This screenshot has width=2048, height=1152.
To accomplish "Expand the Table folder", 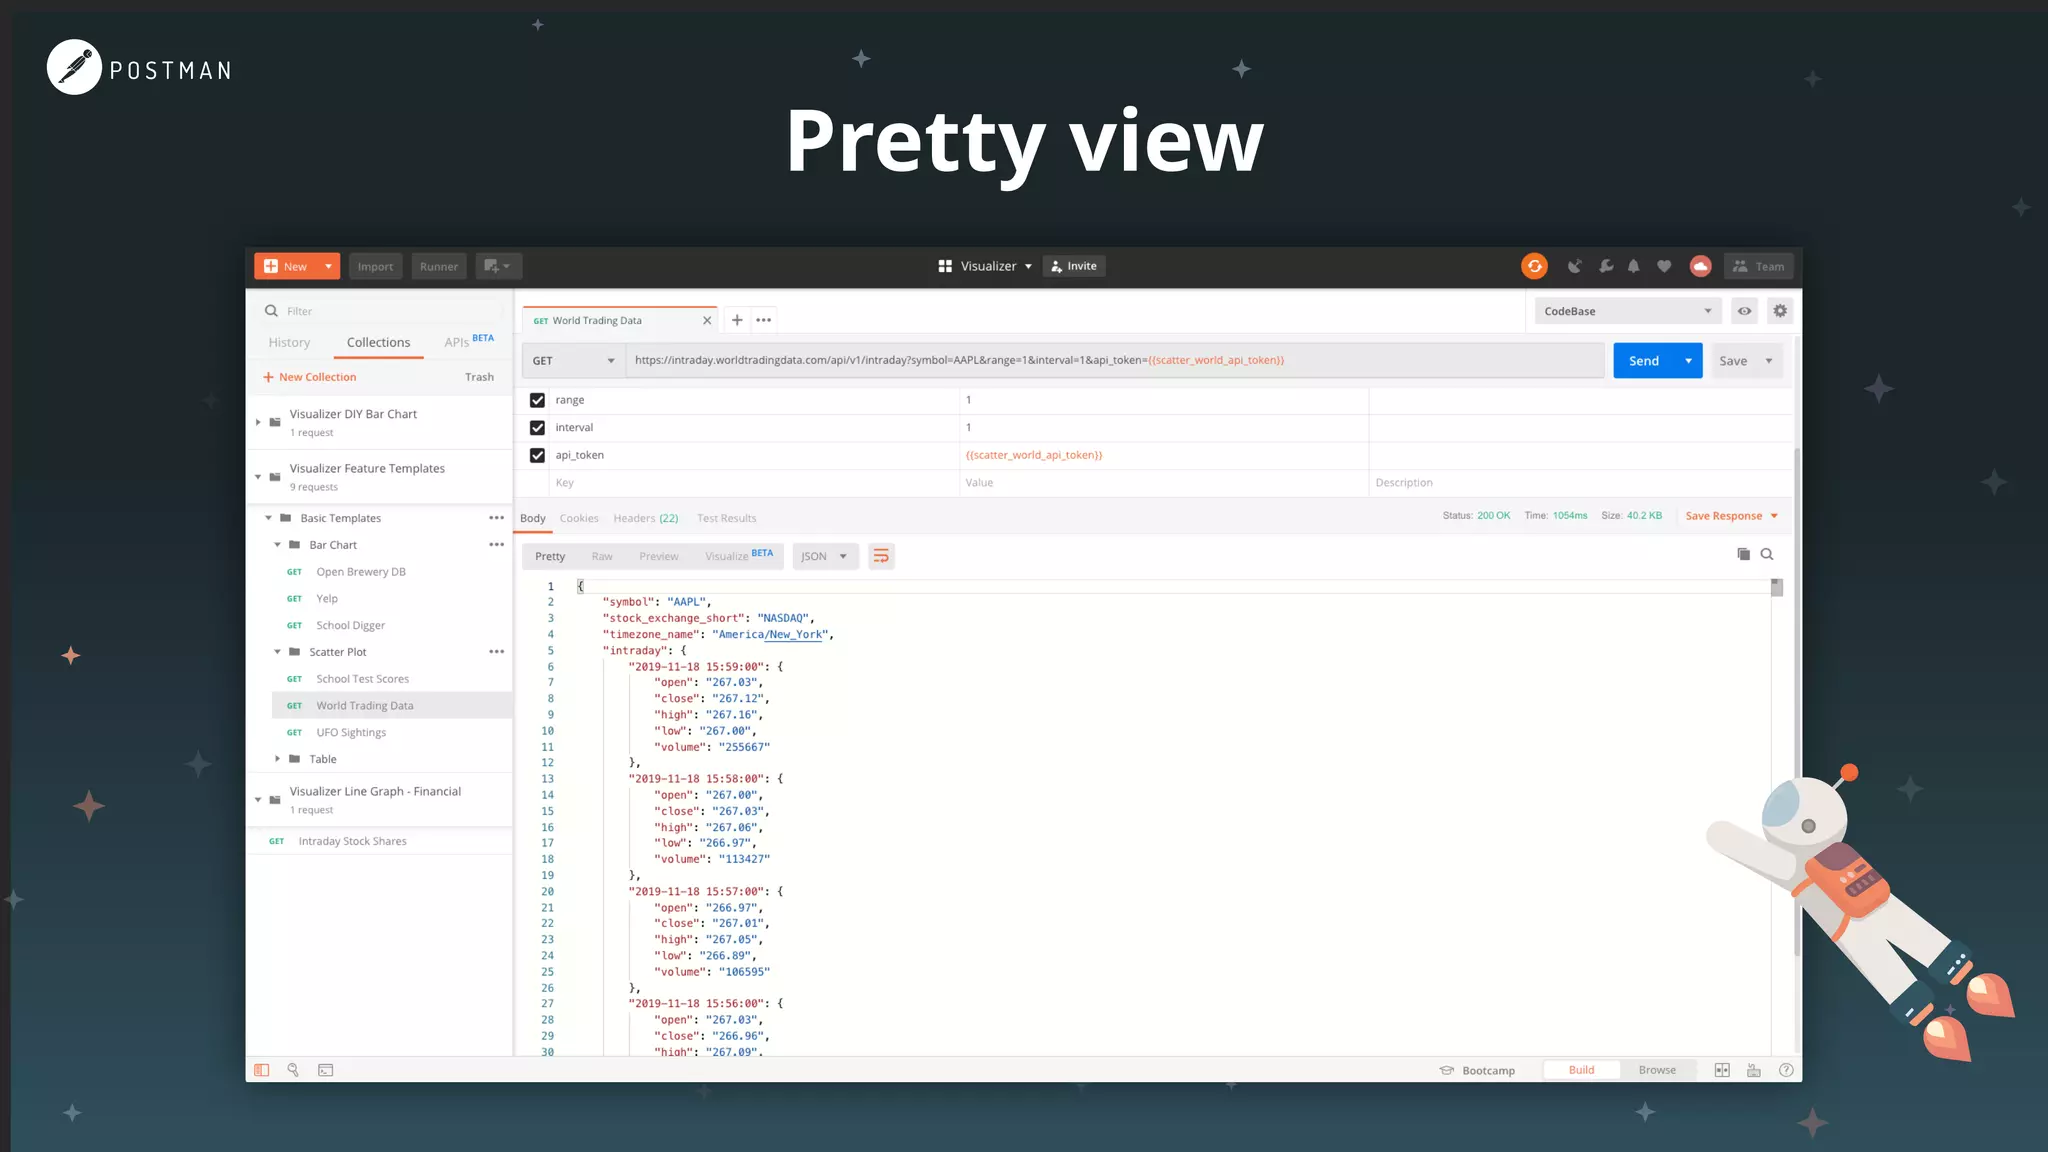I will [278, 759].
